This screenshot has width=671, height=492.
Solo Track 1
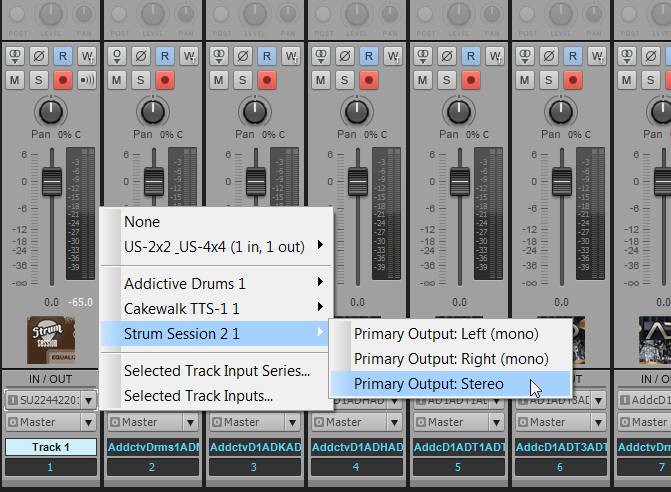pyautogui.click(x=39, y=80)
